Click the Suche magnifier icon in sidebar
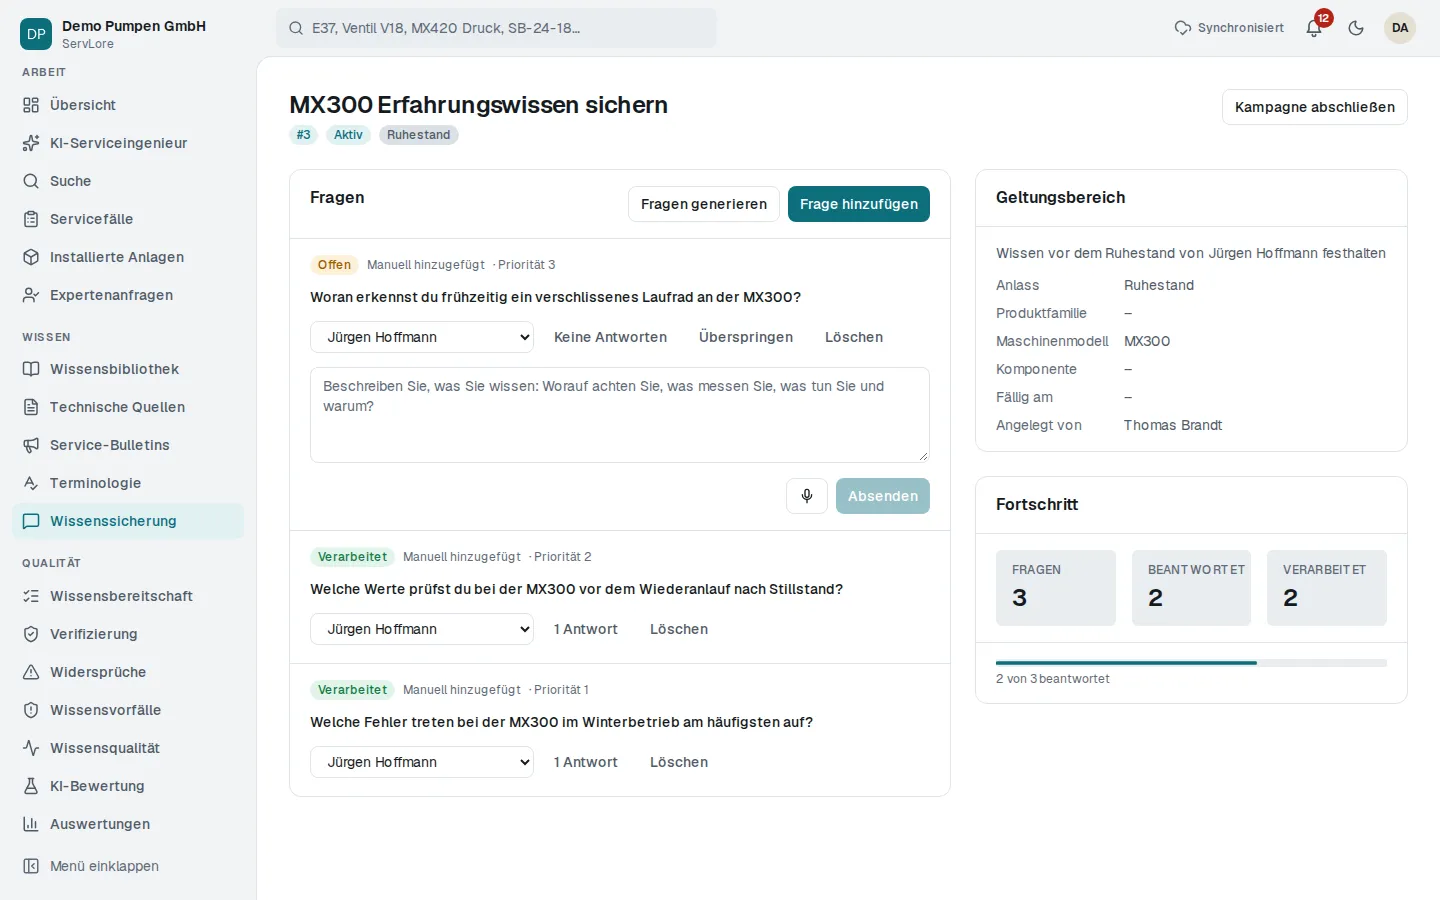Viewport: 1440px width, 900px height. [x=31, y=181]
